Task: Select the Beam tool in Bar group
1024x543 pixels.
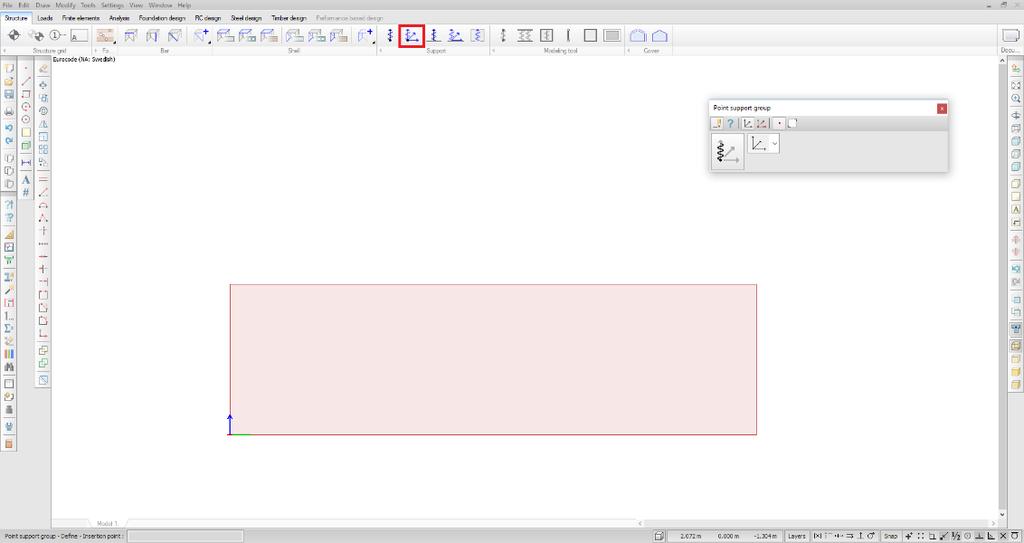Action: tap(131, 35)
